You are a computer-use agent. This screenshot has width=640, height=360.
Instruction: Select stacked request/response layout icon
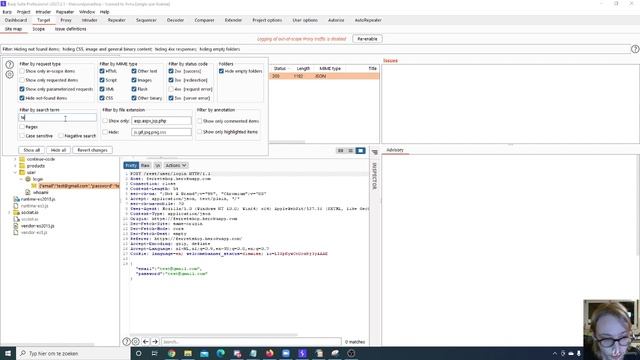[350, 151]
